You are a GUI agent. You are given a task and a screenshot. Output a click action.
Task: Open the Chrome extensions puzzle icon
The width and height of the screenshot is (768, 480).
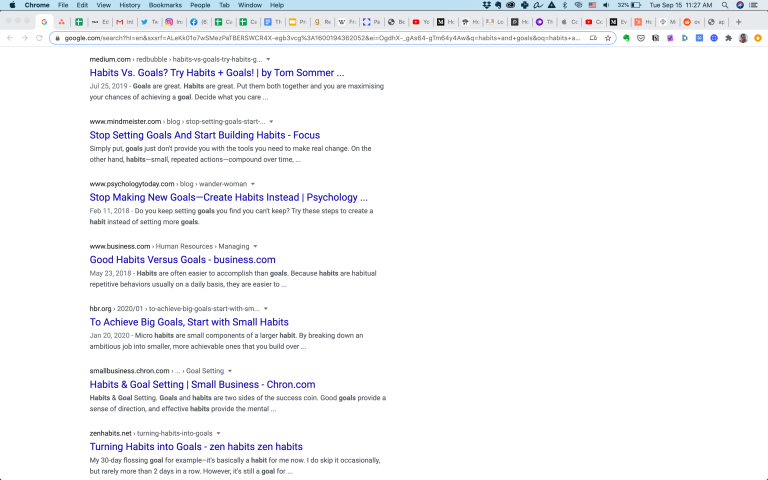(x=729, y=38)
